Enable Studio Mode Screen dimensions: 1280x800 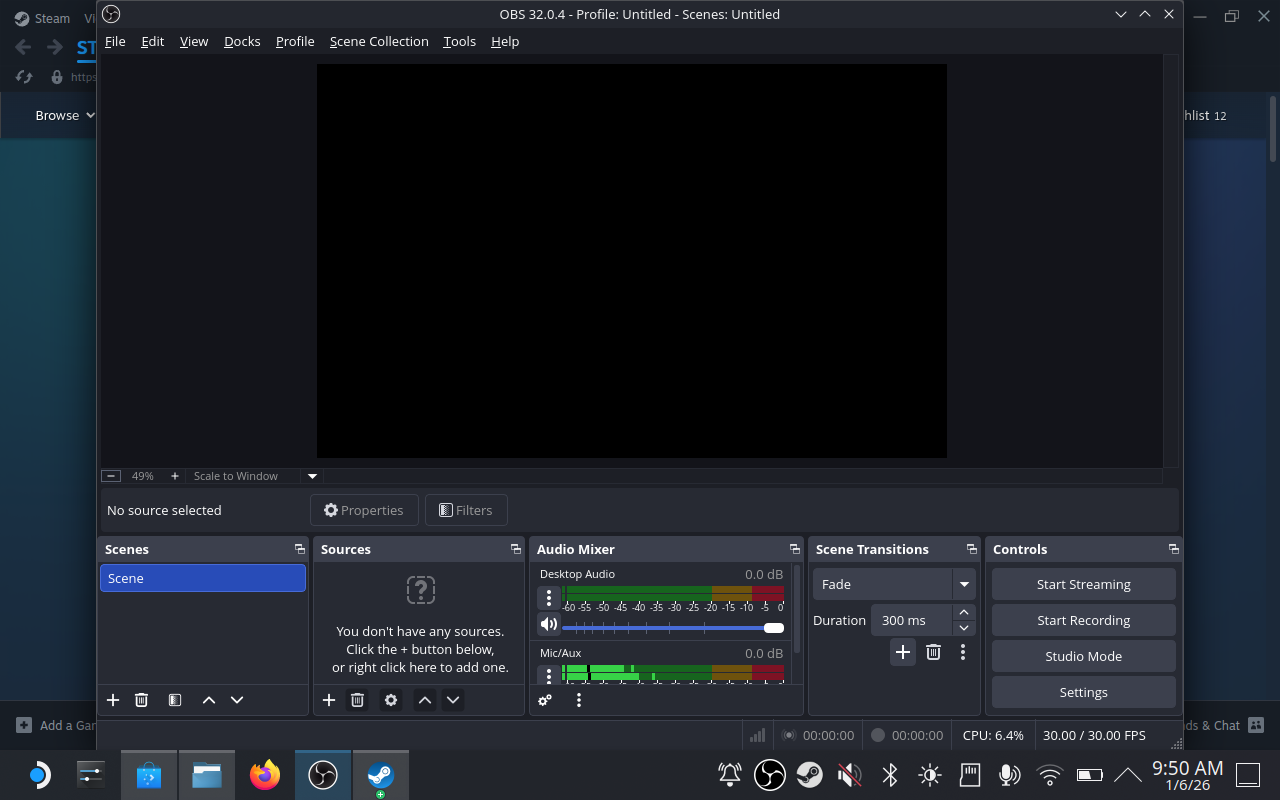(1083, 656)
